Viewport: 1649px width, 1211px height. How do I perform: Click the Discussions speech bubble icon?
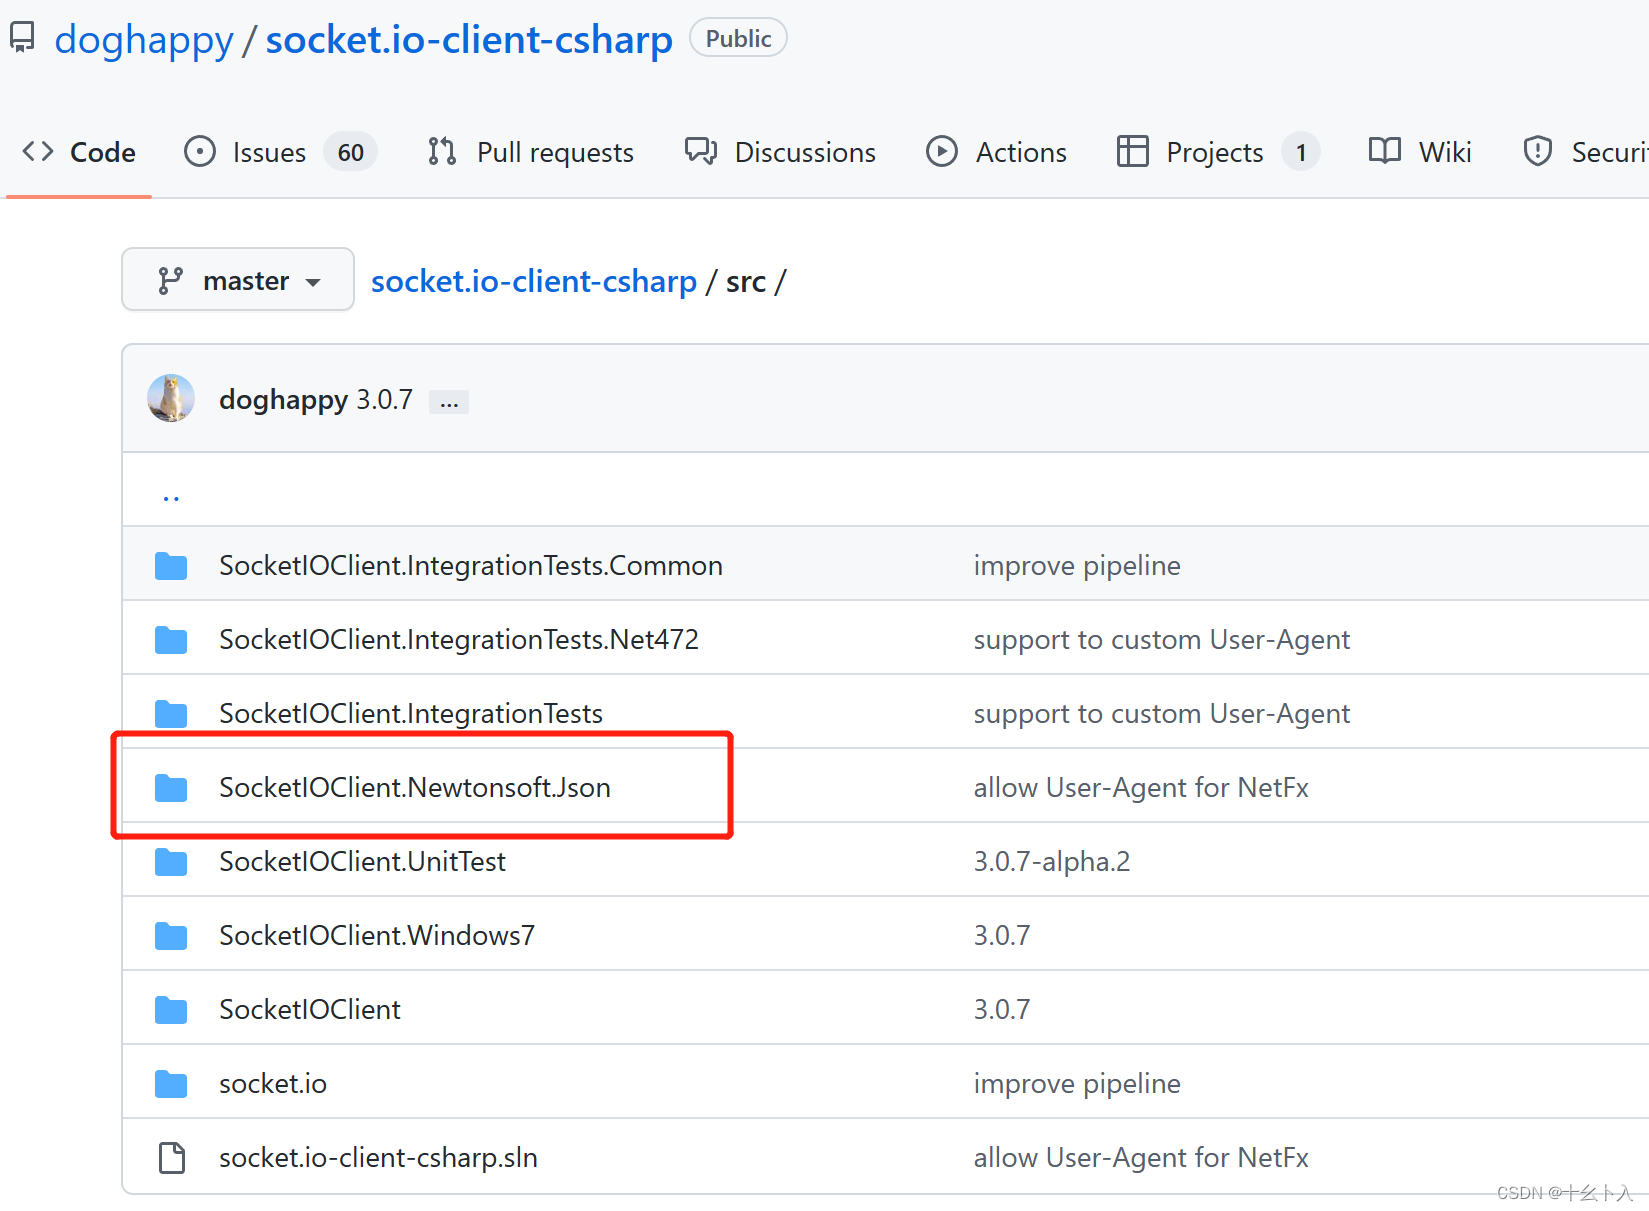(x=701, y=151)
